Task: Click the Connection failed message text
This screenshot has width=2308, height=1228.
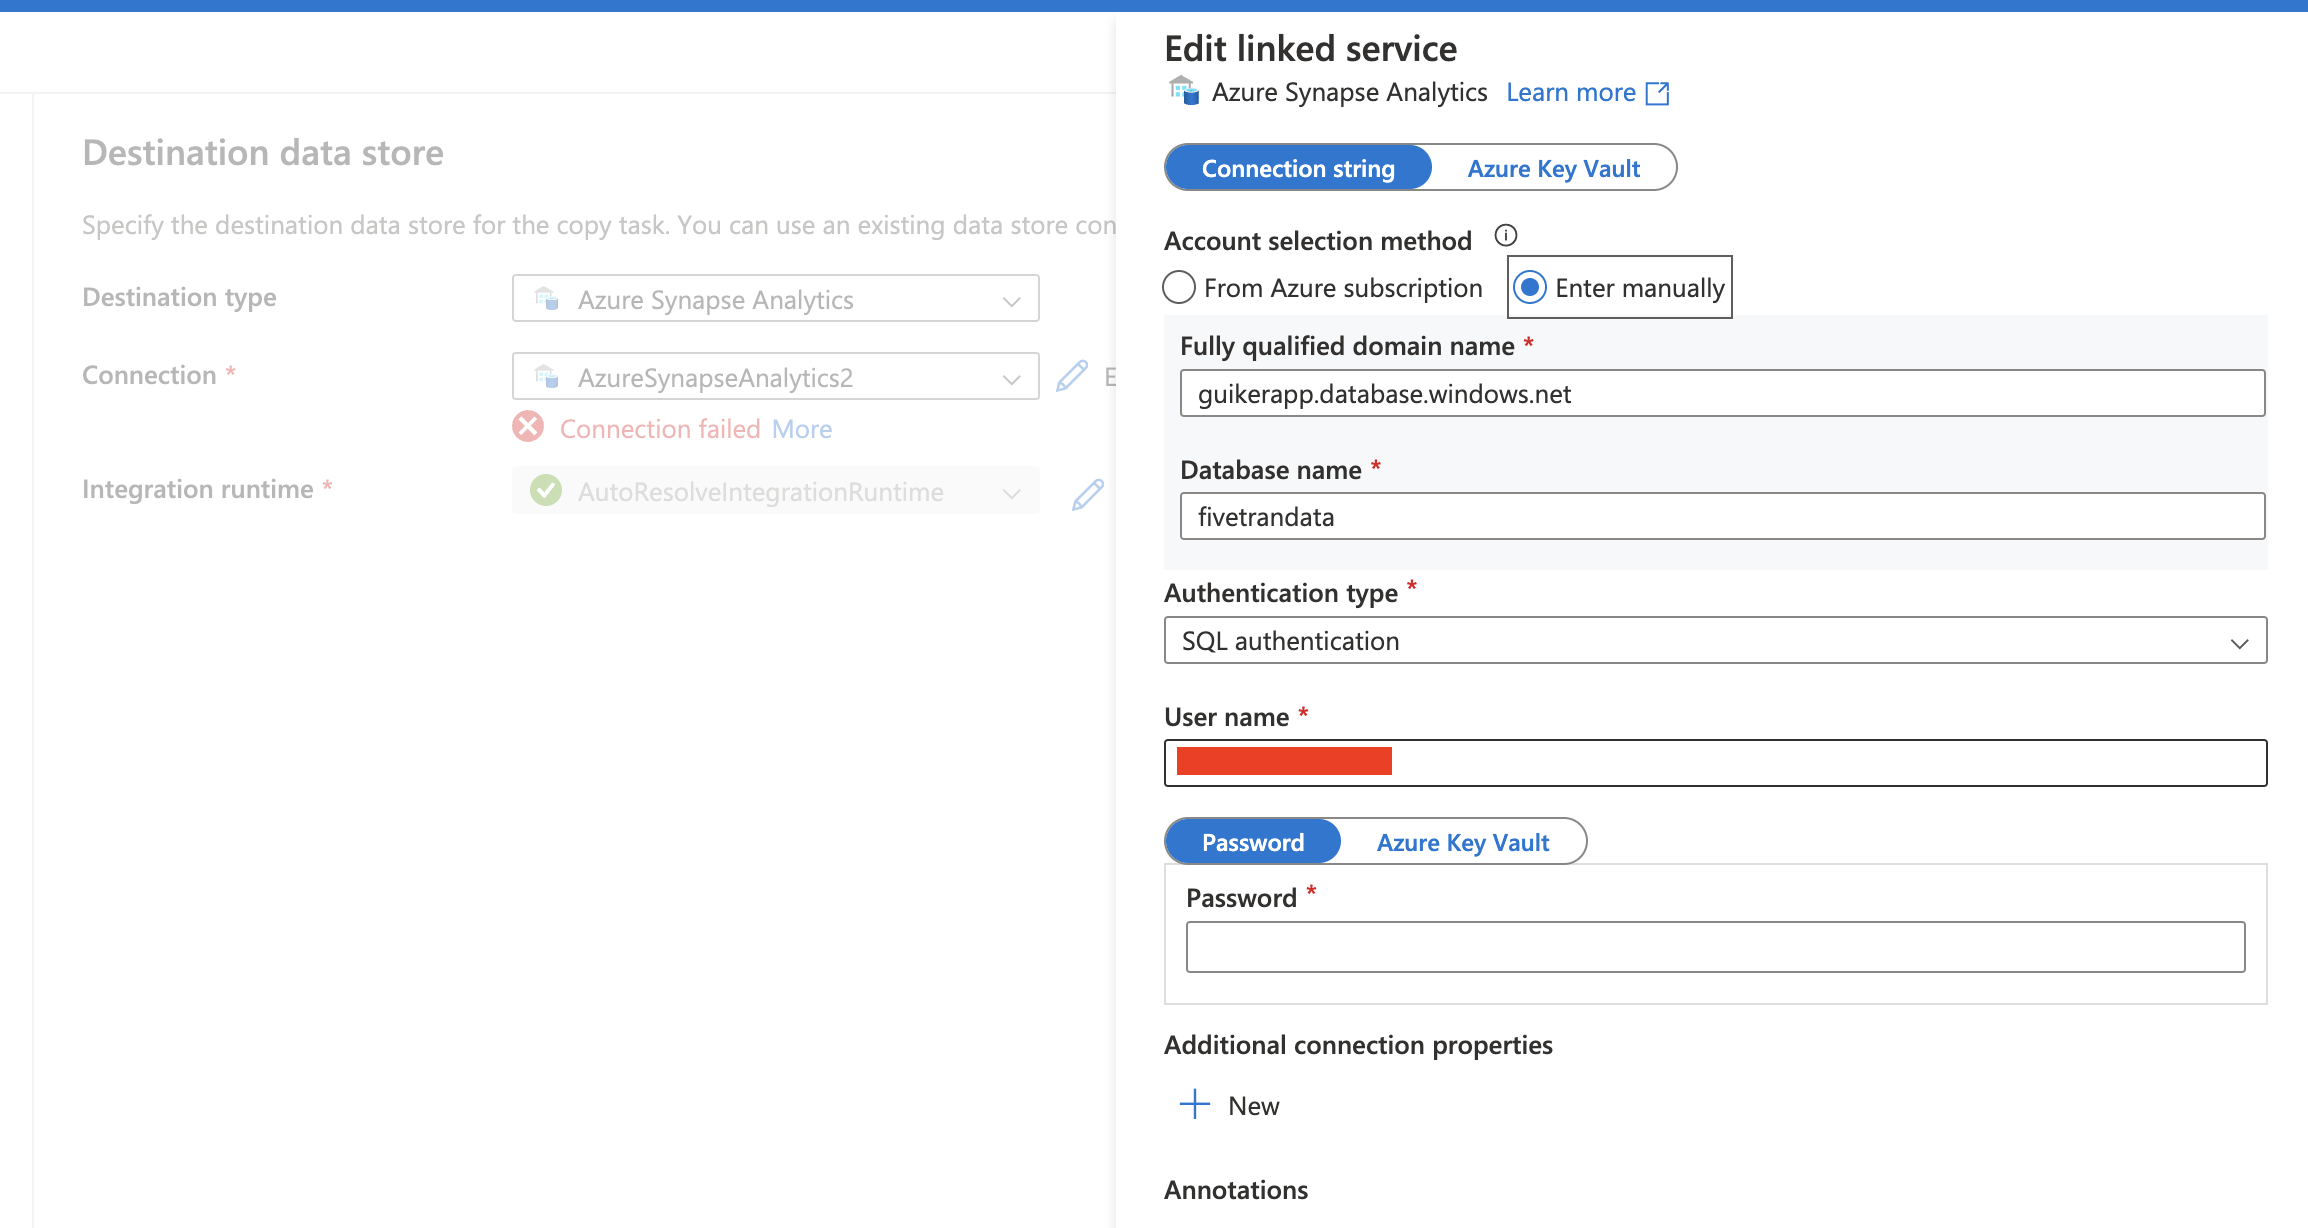Action: pyautogui.click(x=660, y=429)
